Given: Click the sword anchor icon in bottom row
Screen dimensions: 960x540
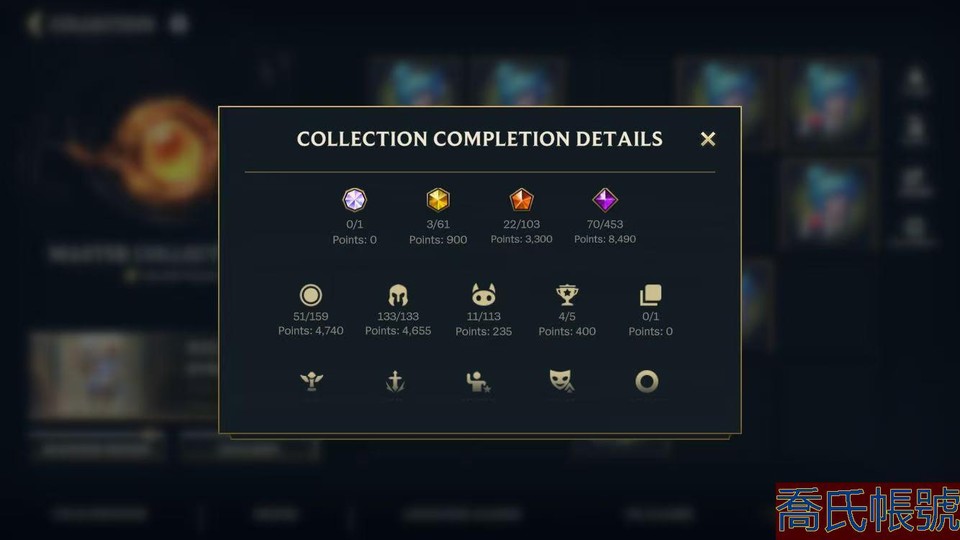Looking at the screenshot, I should pos(396,381).
